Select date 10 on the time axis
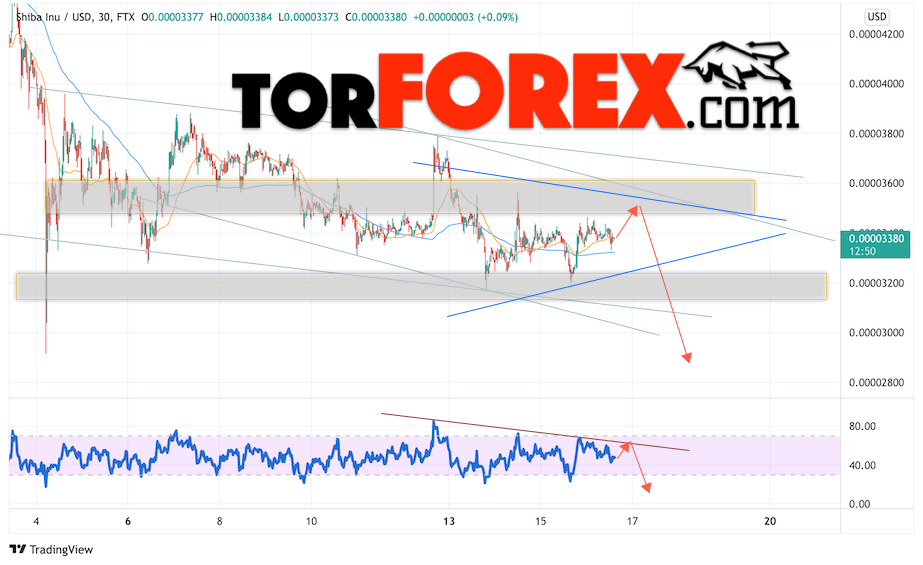This screenshot has width=923, height=565. [x=311, y=521]
